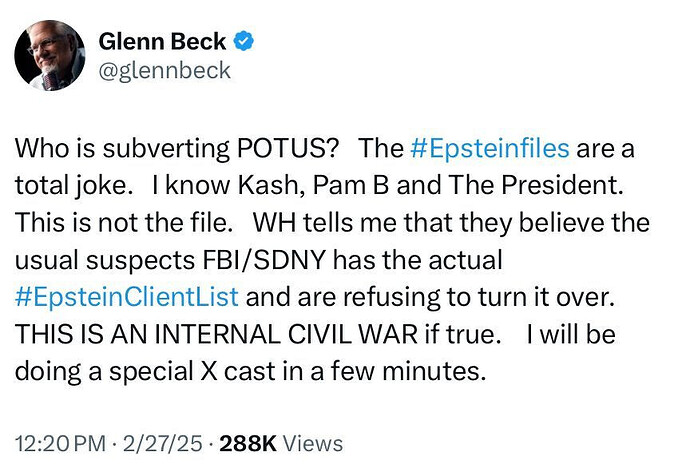Click the text INTERNAL CIVIL WAR

(x=286, y=334)
